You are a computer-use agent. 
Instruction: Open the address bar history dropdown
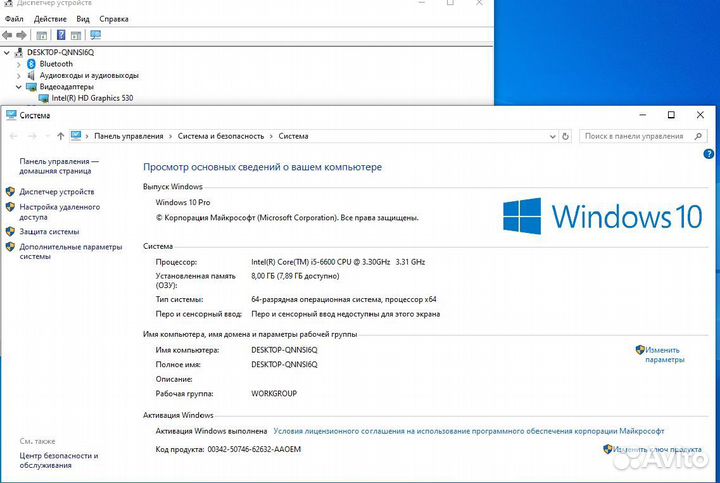[x=552, y=136]
